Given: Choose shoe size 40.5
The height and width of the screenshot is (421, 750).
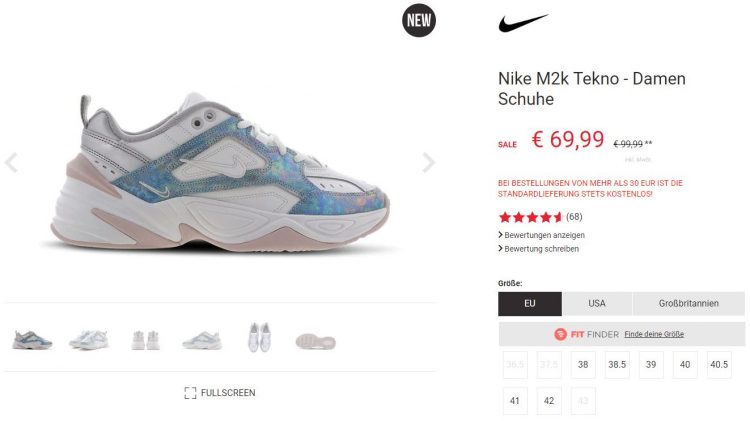Looking at the screenshot, I should (x=719, y=365).
